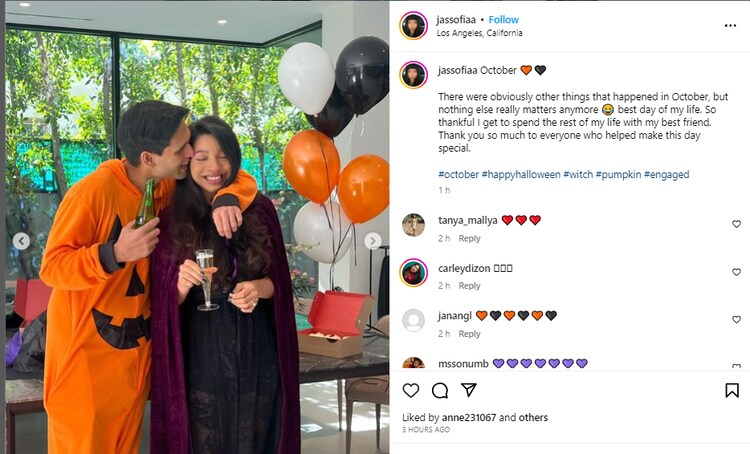Image resolution: width=750 pixels, height=454 pixels.
Task: Open comment bubble icon below post
Action: (440, 390)
